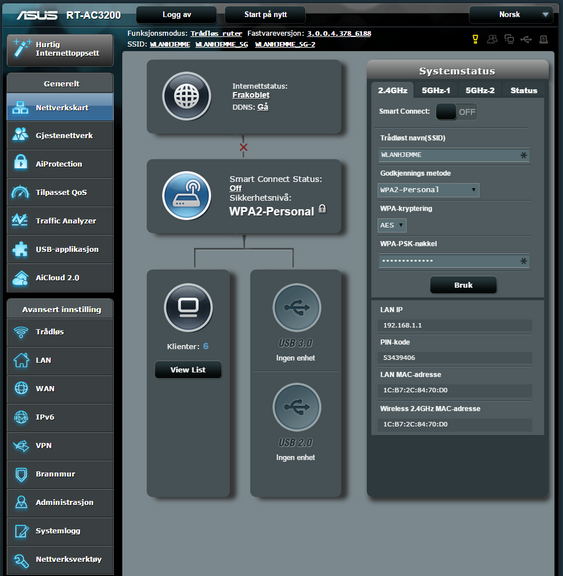Open Tilpasset QoS settings
The width and height of the screenshot is (563, 576).
tap(60, 192)
